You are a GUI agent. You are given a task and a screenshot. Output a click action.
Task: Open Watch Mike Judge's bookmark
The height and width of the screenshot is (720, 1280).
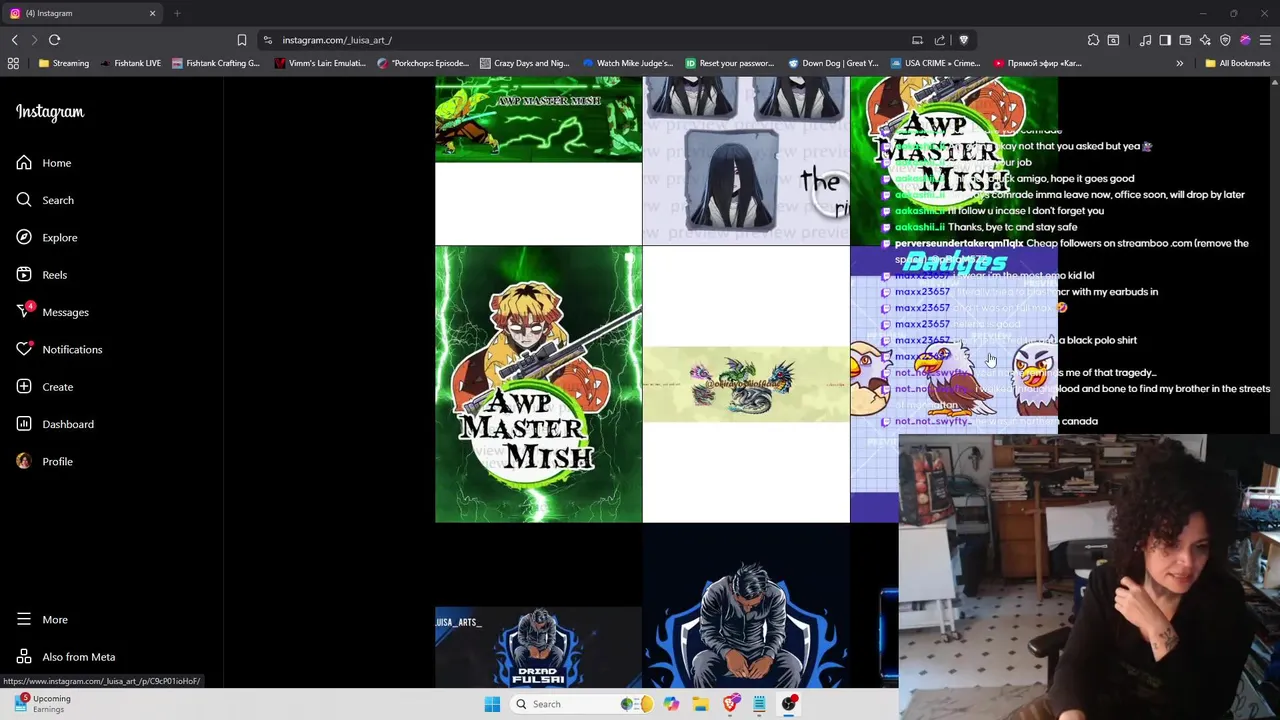pyautogui.click(x=628, y=63)
